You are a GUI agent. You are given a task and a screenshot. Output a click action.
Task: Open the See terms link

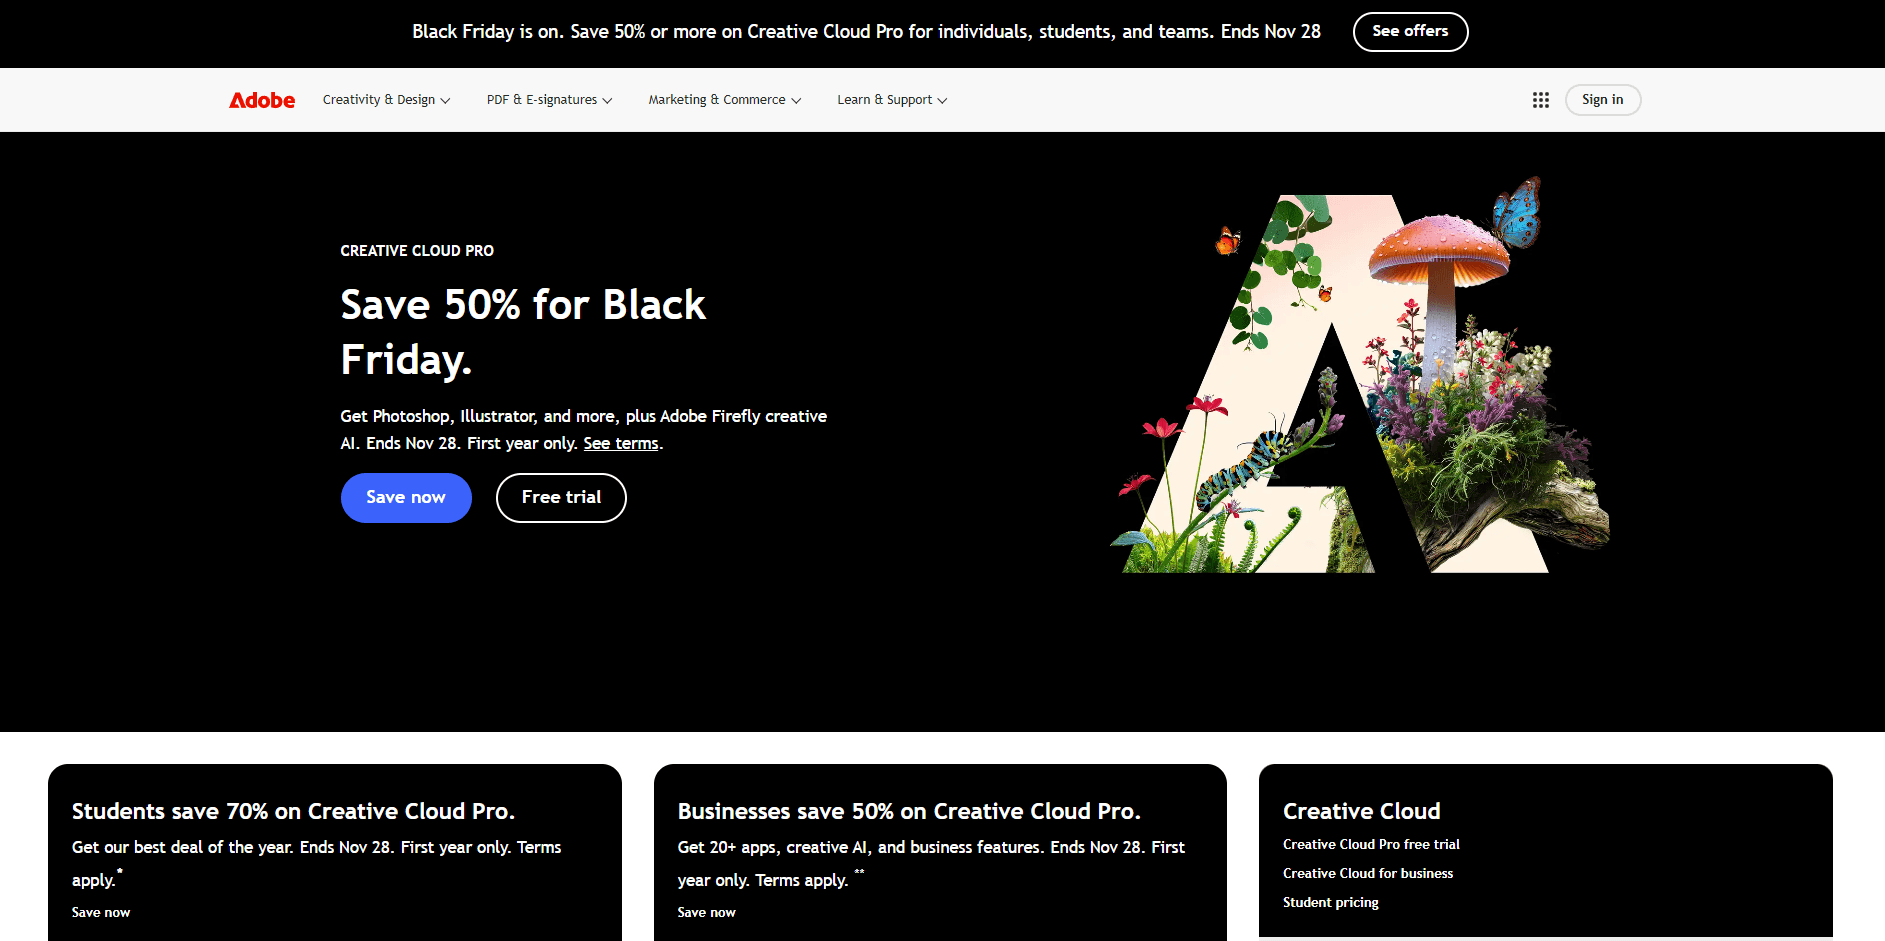(x=621, y=443)
